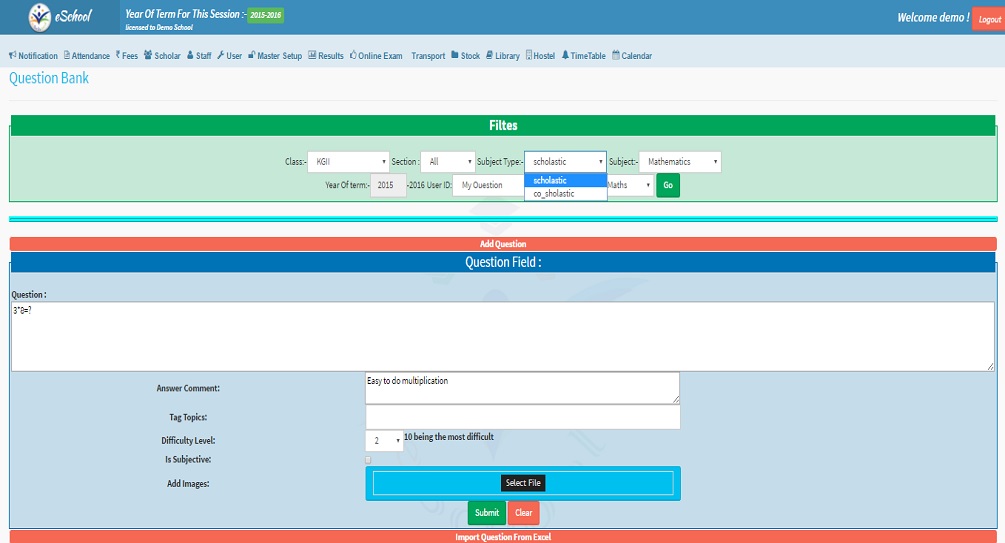Expand the Import Question From Excel bar
The image size is (1005, 543).
tap(502, 537)
